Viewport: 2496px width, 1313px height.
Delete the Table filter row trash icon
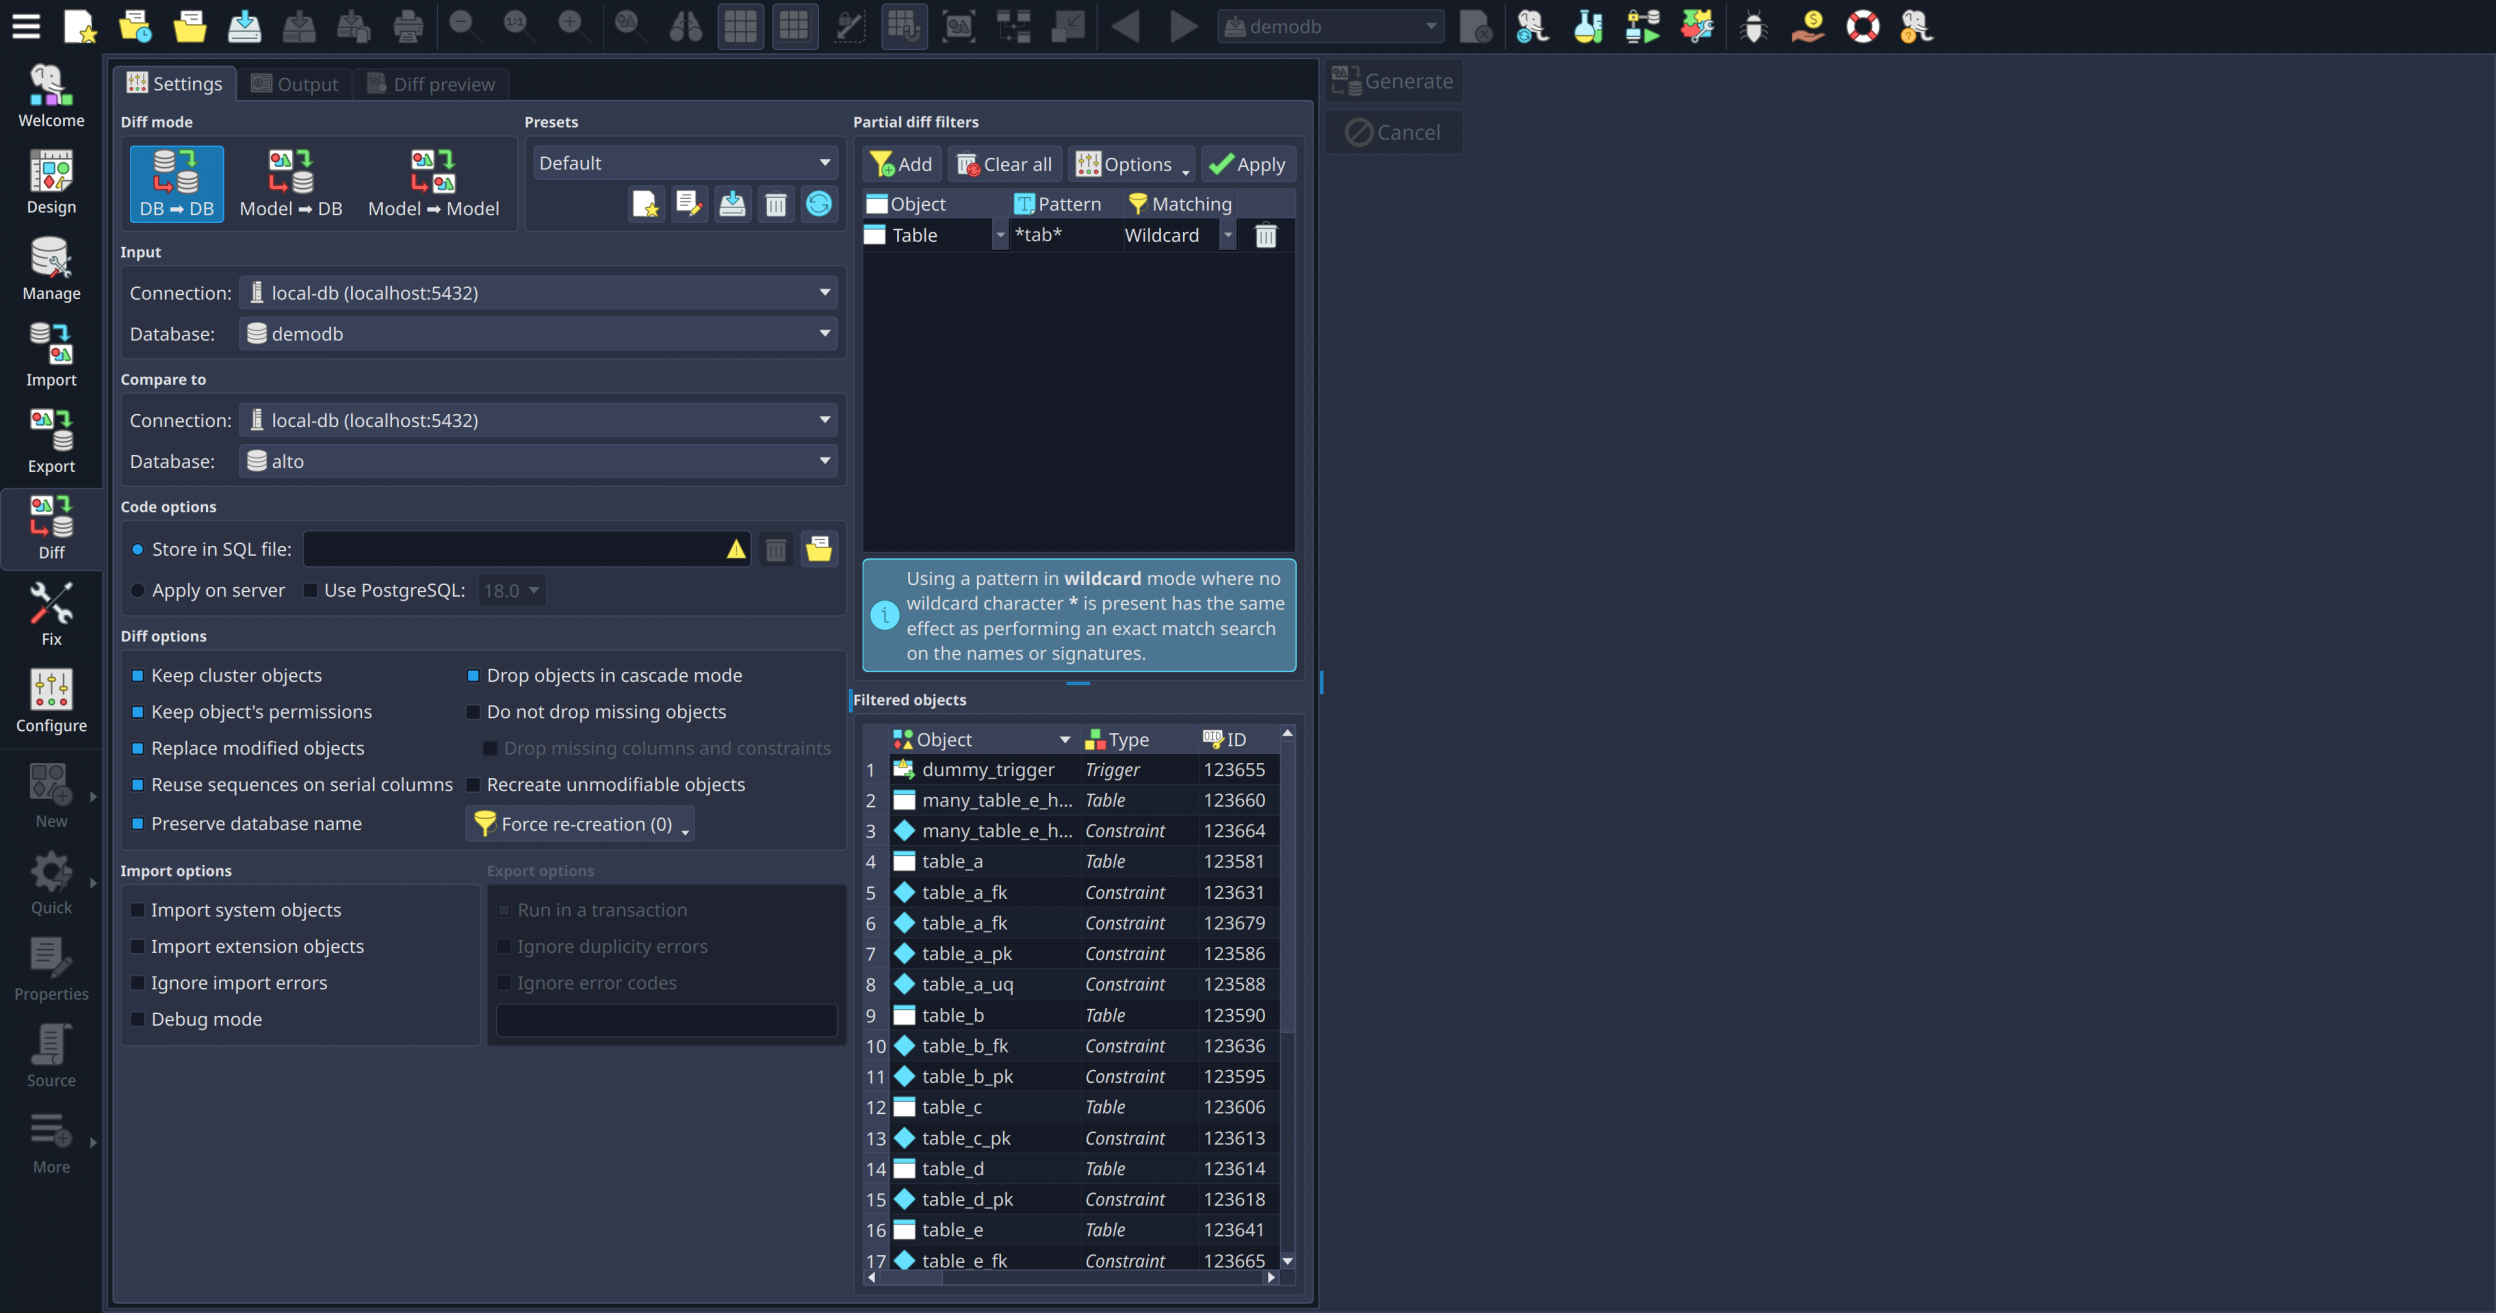pos(1265,236)
